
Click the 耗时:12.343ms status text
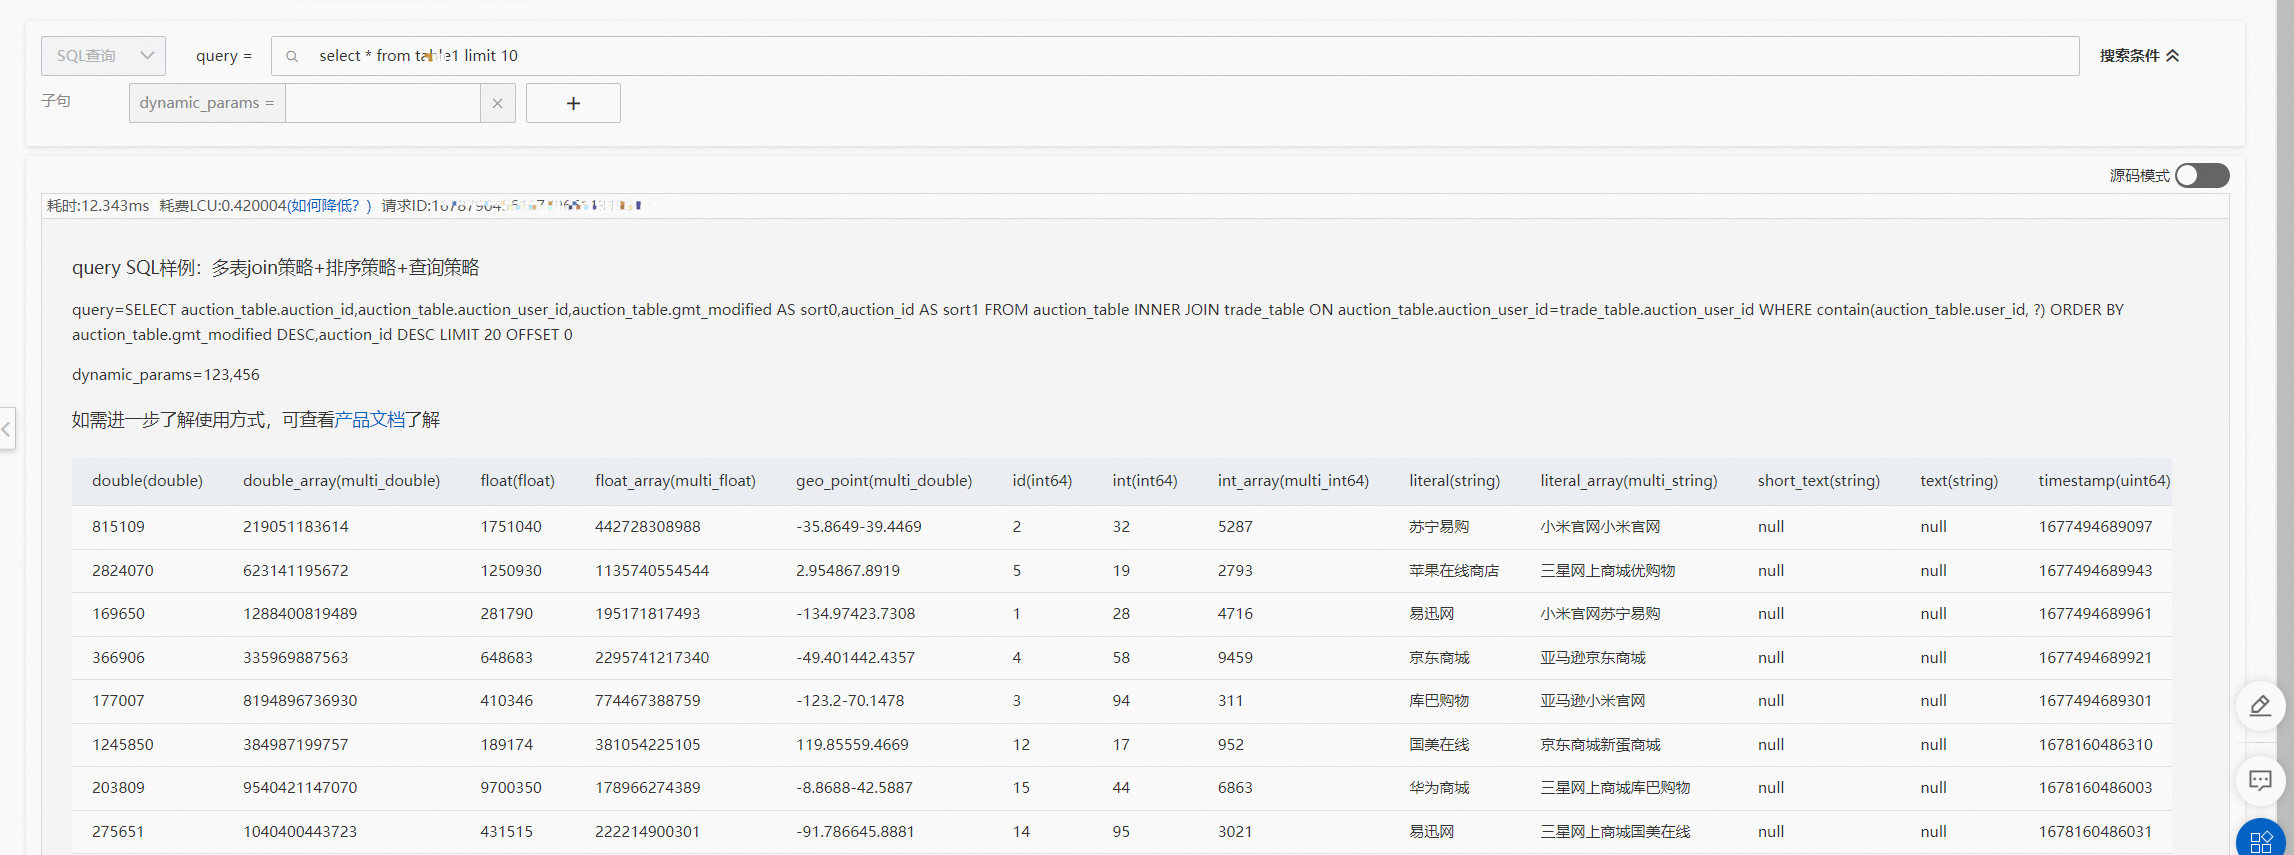point(98,205)
